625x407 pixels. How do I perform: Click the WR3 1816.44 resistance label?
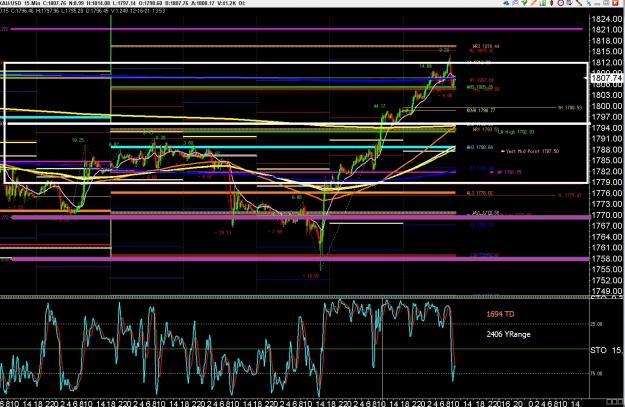(485, 46)
